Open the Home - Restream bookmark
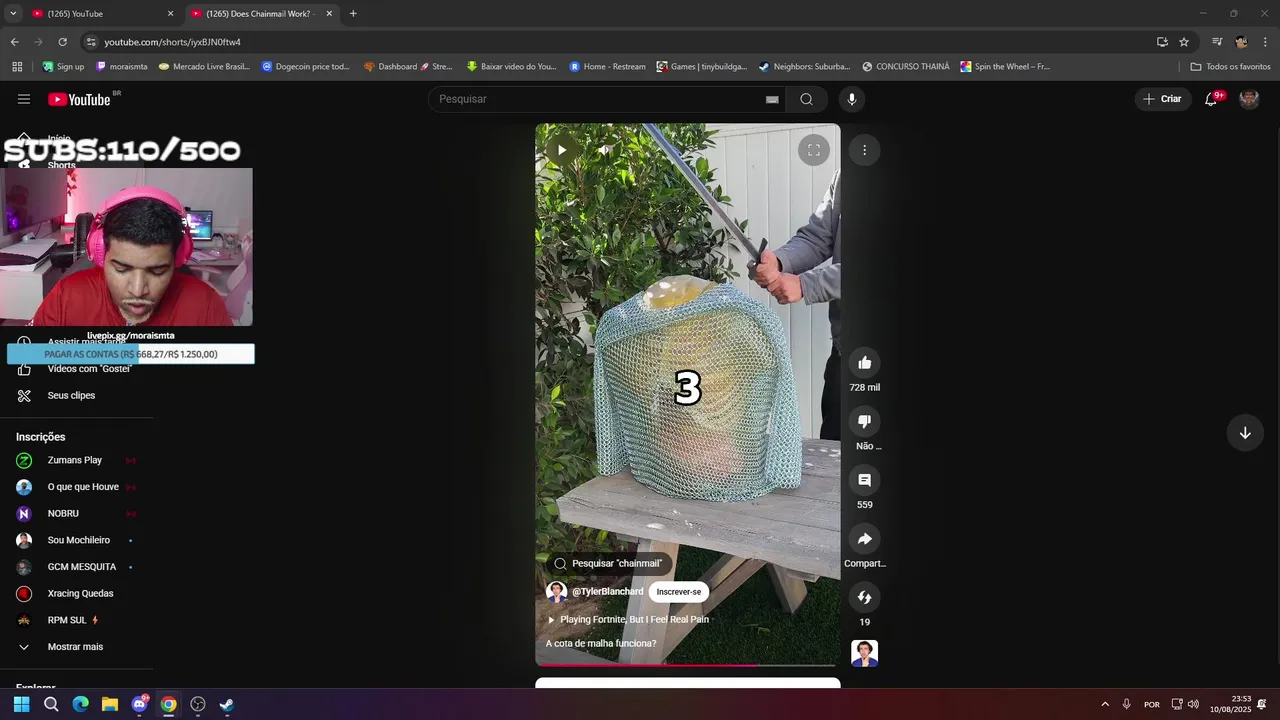The image size is (1280, 720). [608, 67]
